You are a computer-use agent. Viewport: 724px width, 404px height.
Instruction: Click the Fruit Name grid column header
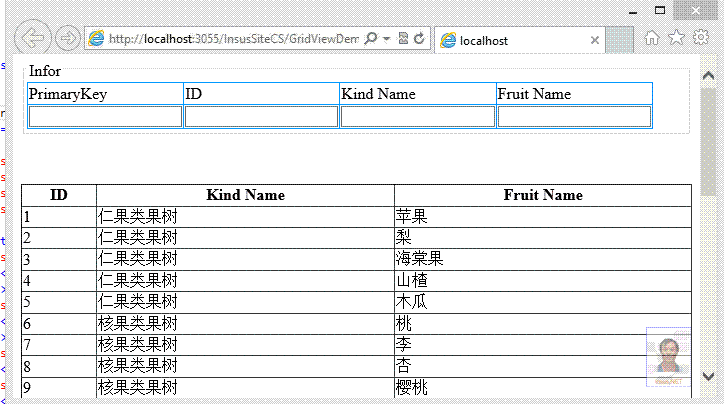(x=543, y=195)
